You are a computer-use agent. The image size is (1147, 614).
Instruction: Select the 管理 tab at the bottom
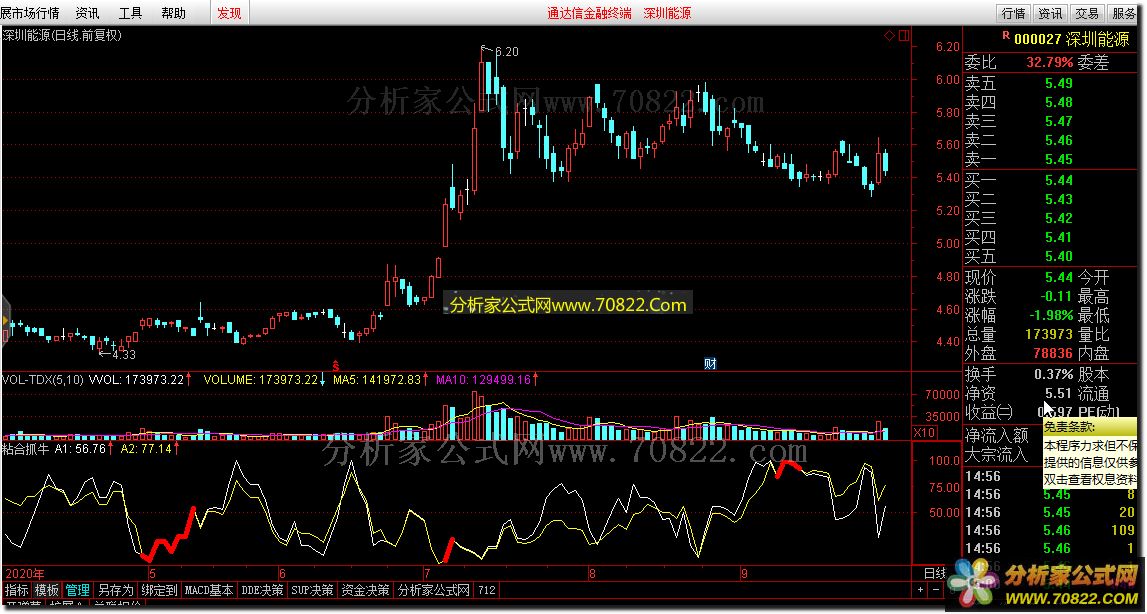[x=78, y=590]
